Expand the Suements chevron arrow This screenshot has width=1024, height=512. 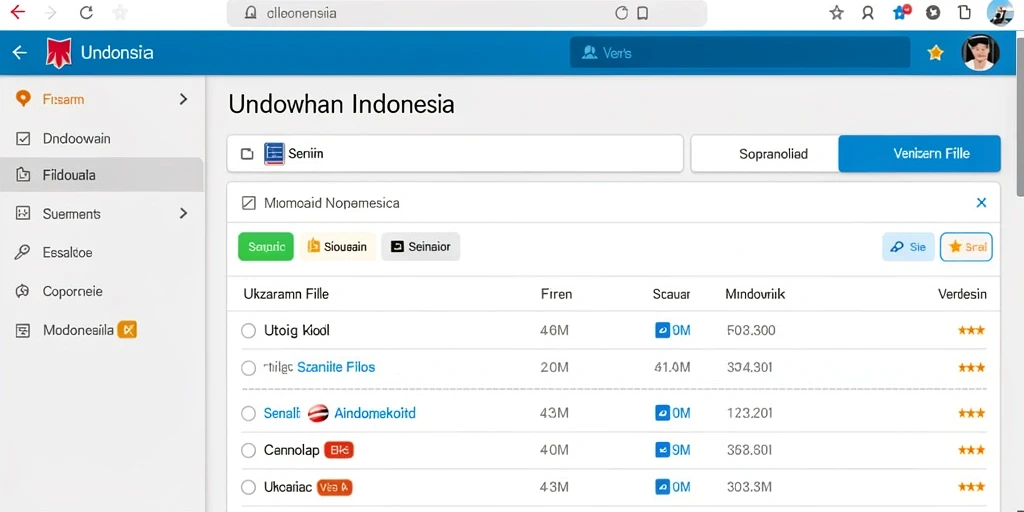pos(184,214)
